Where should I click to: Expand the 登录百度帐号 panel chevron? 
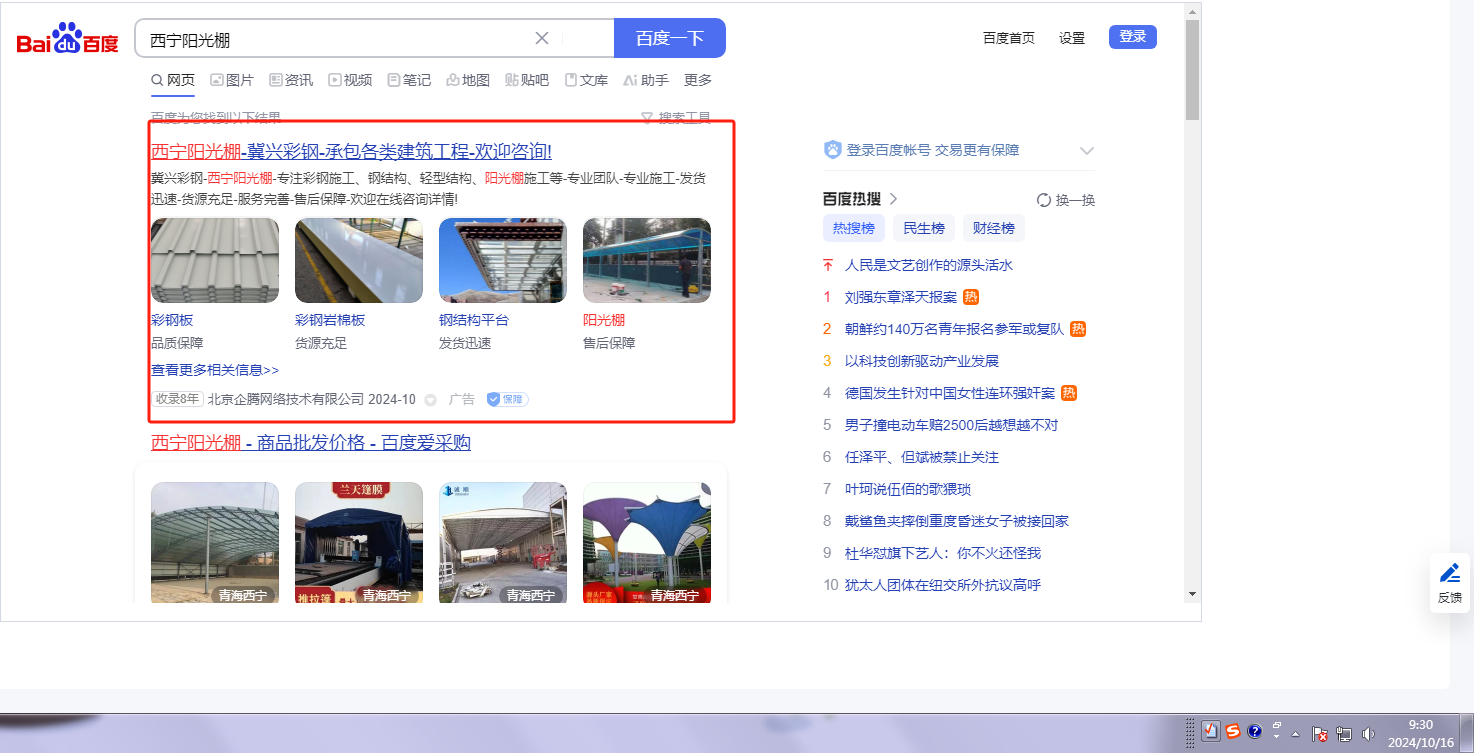click(1087, 150)
